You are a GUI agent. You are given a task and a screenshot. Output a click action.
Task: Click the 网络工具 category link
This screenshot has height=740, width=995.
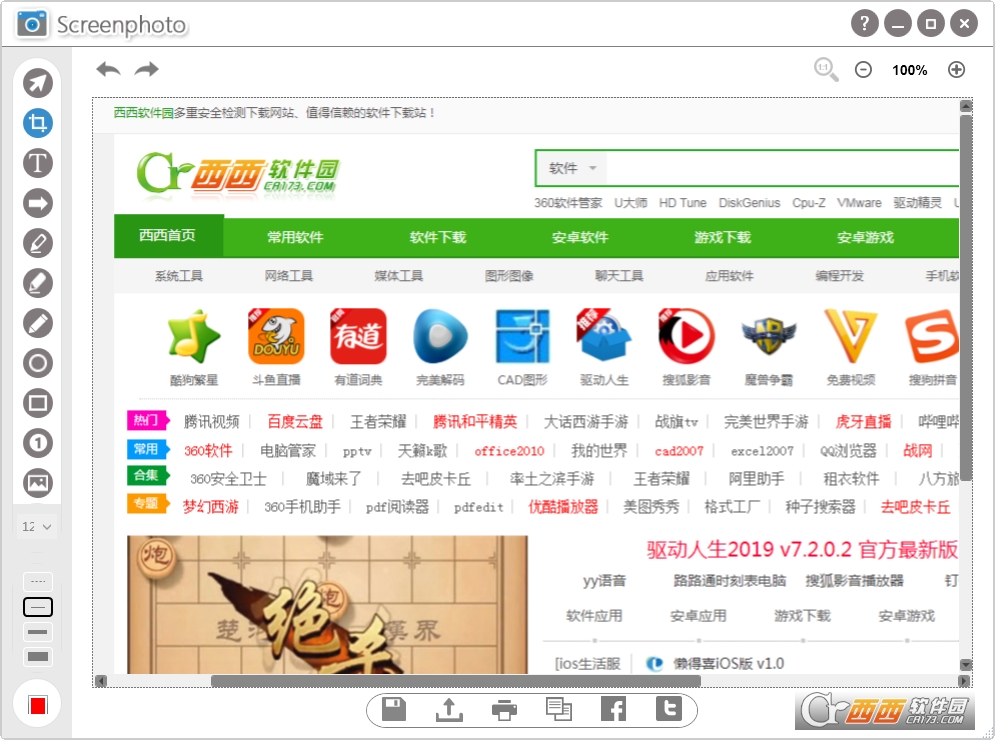tap(289, 275)
